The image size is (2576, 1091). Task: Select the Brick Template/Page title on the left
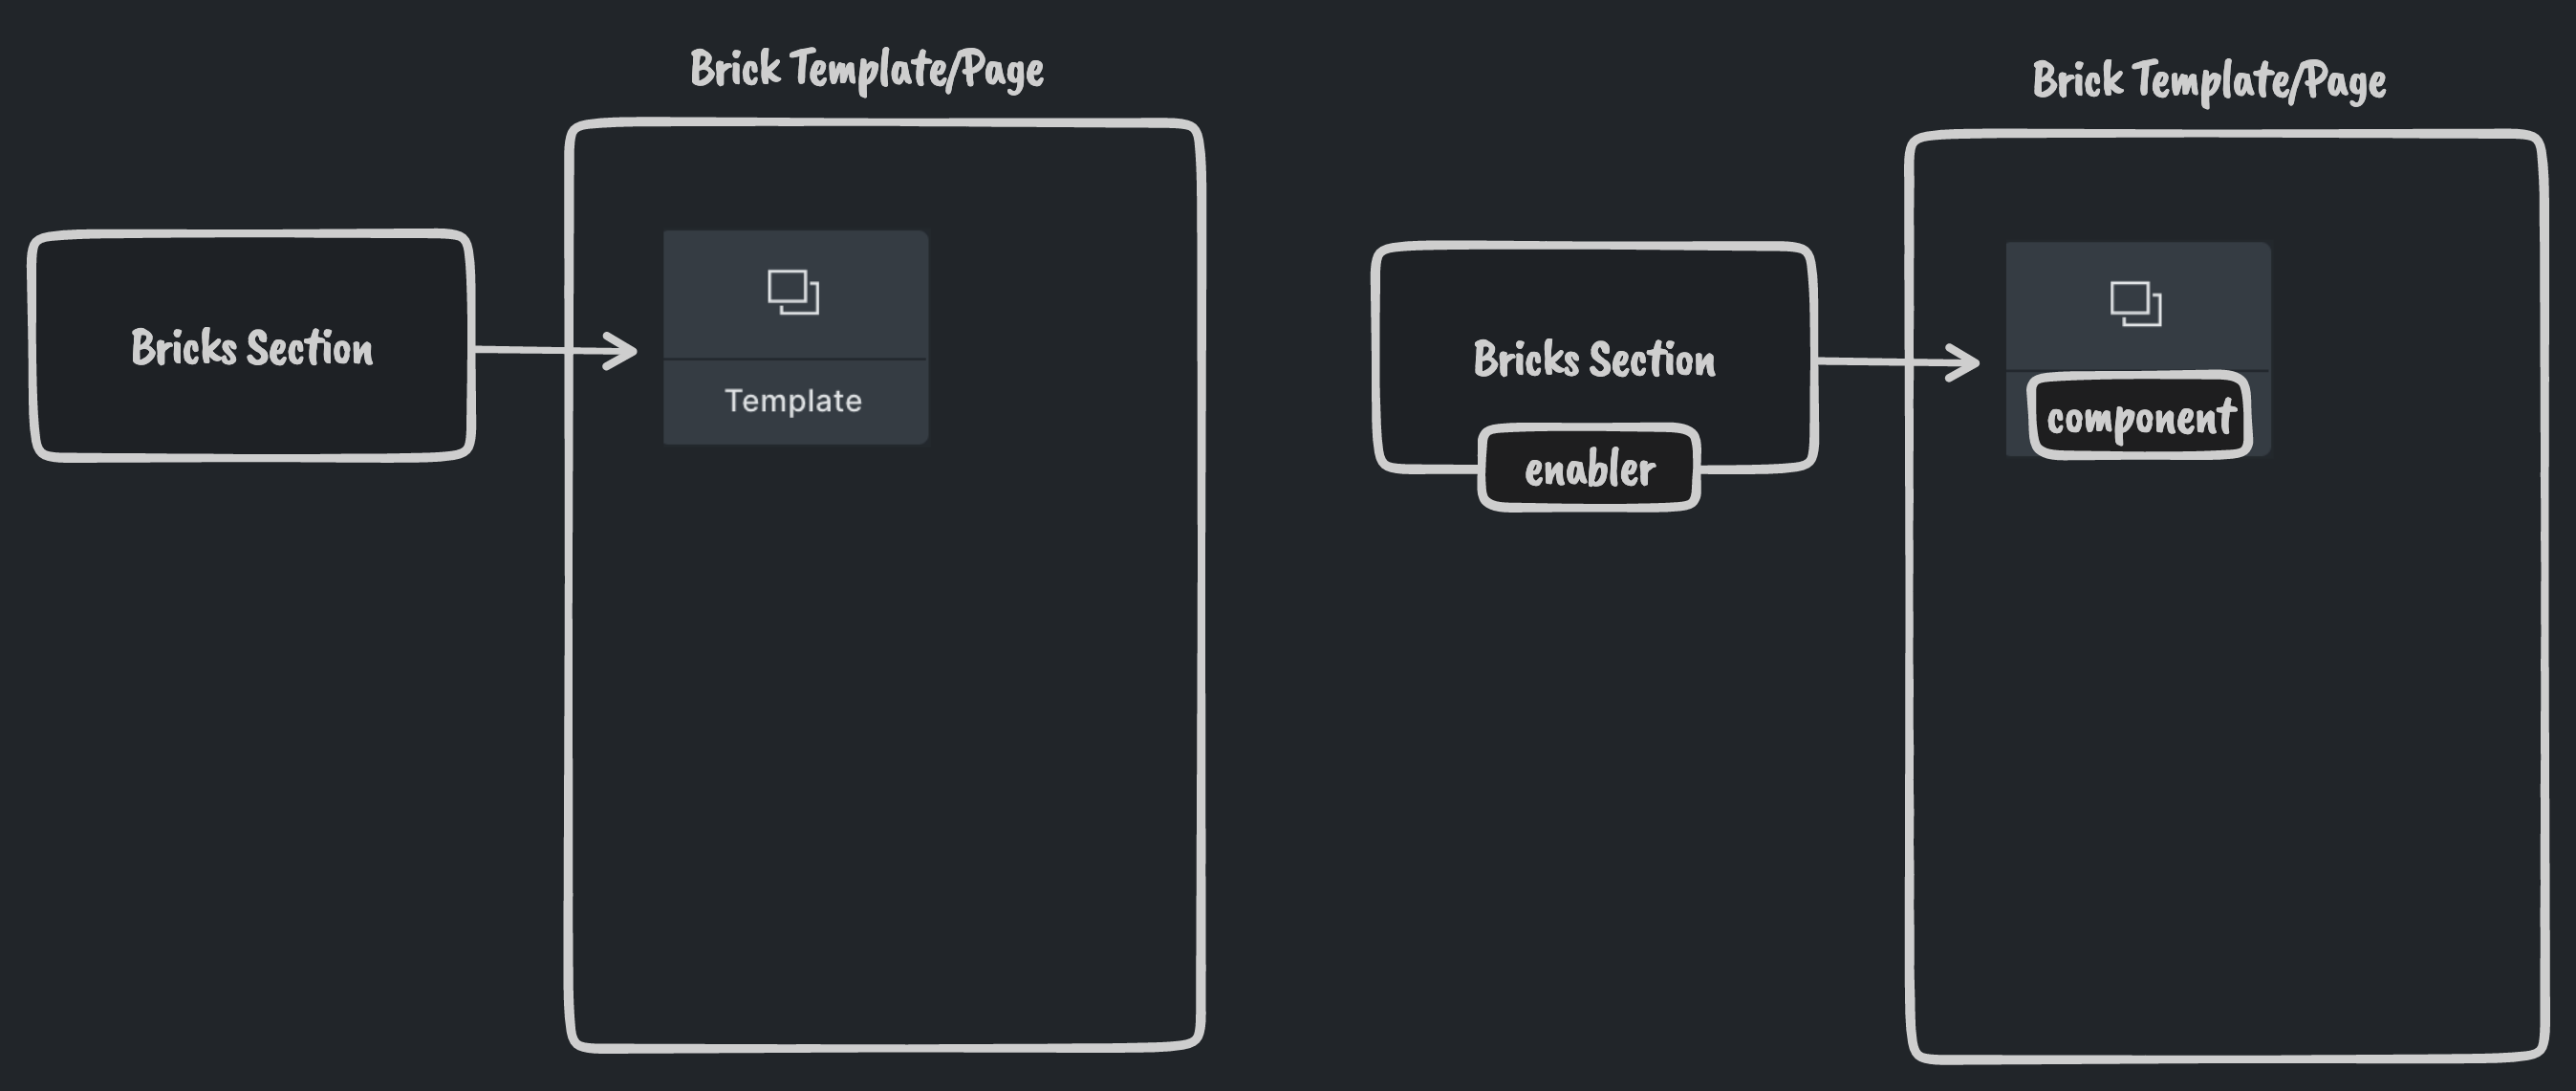point(866,70)
